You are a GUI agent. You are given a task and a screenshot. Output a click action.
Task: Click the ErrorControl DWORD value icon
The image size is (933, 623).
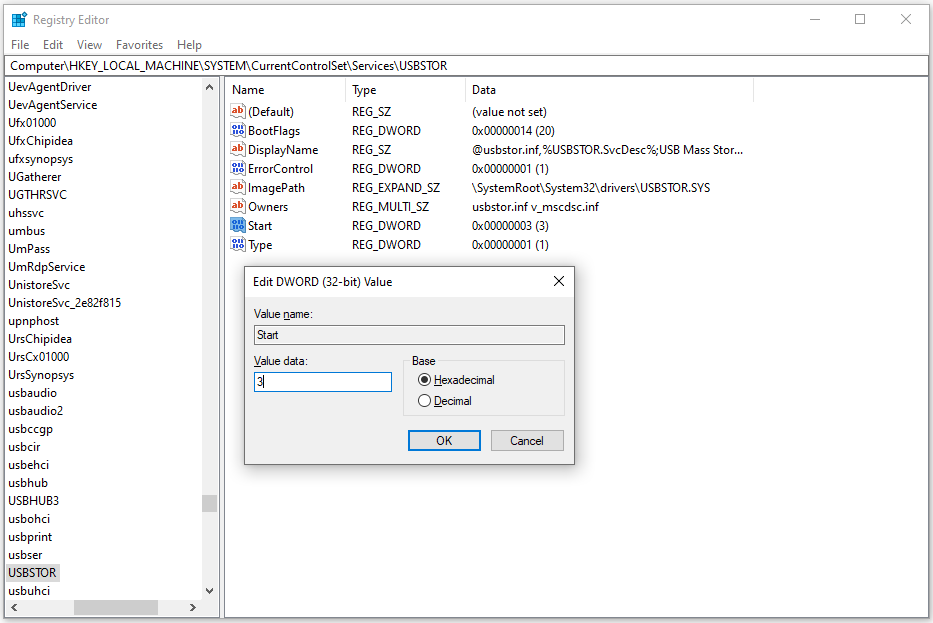pos(237,168)
